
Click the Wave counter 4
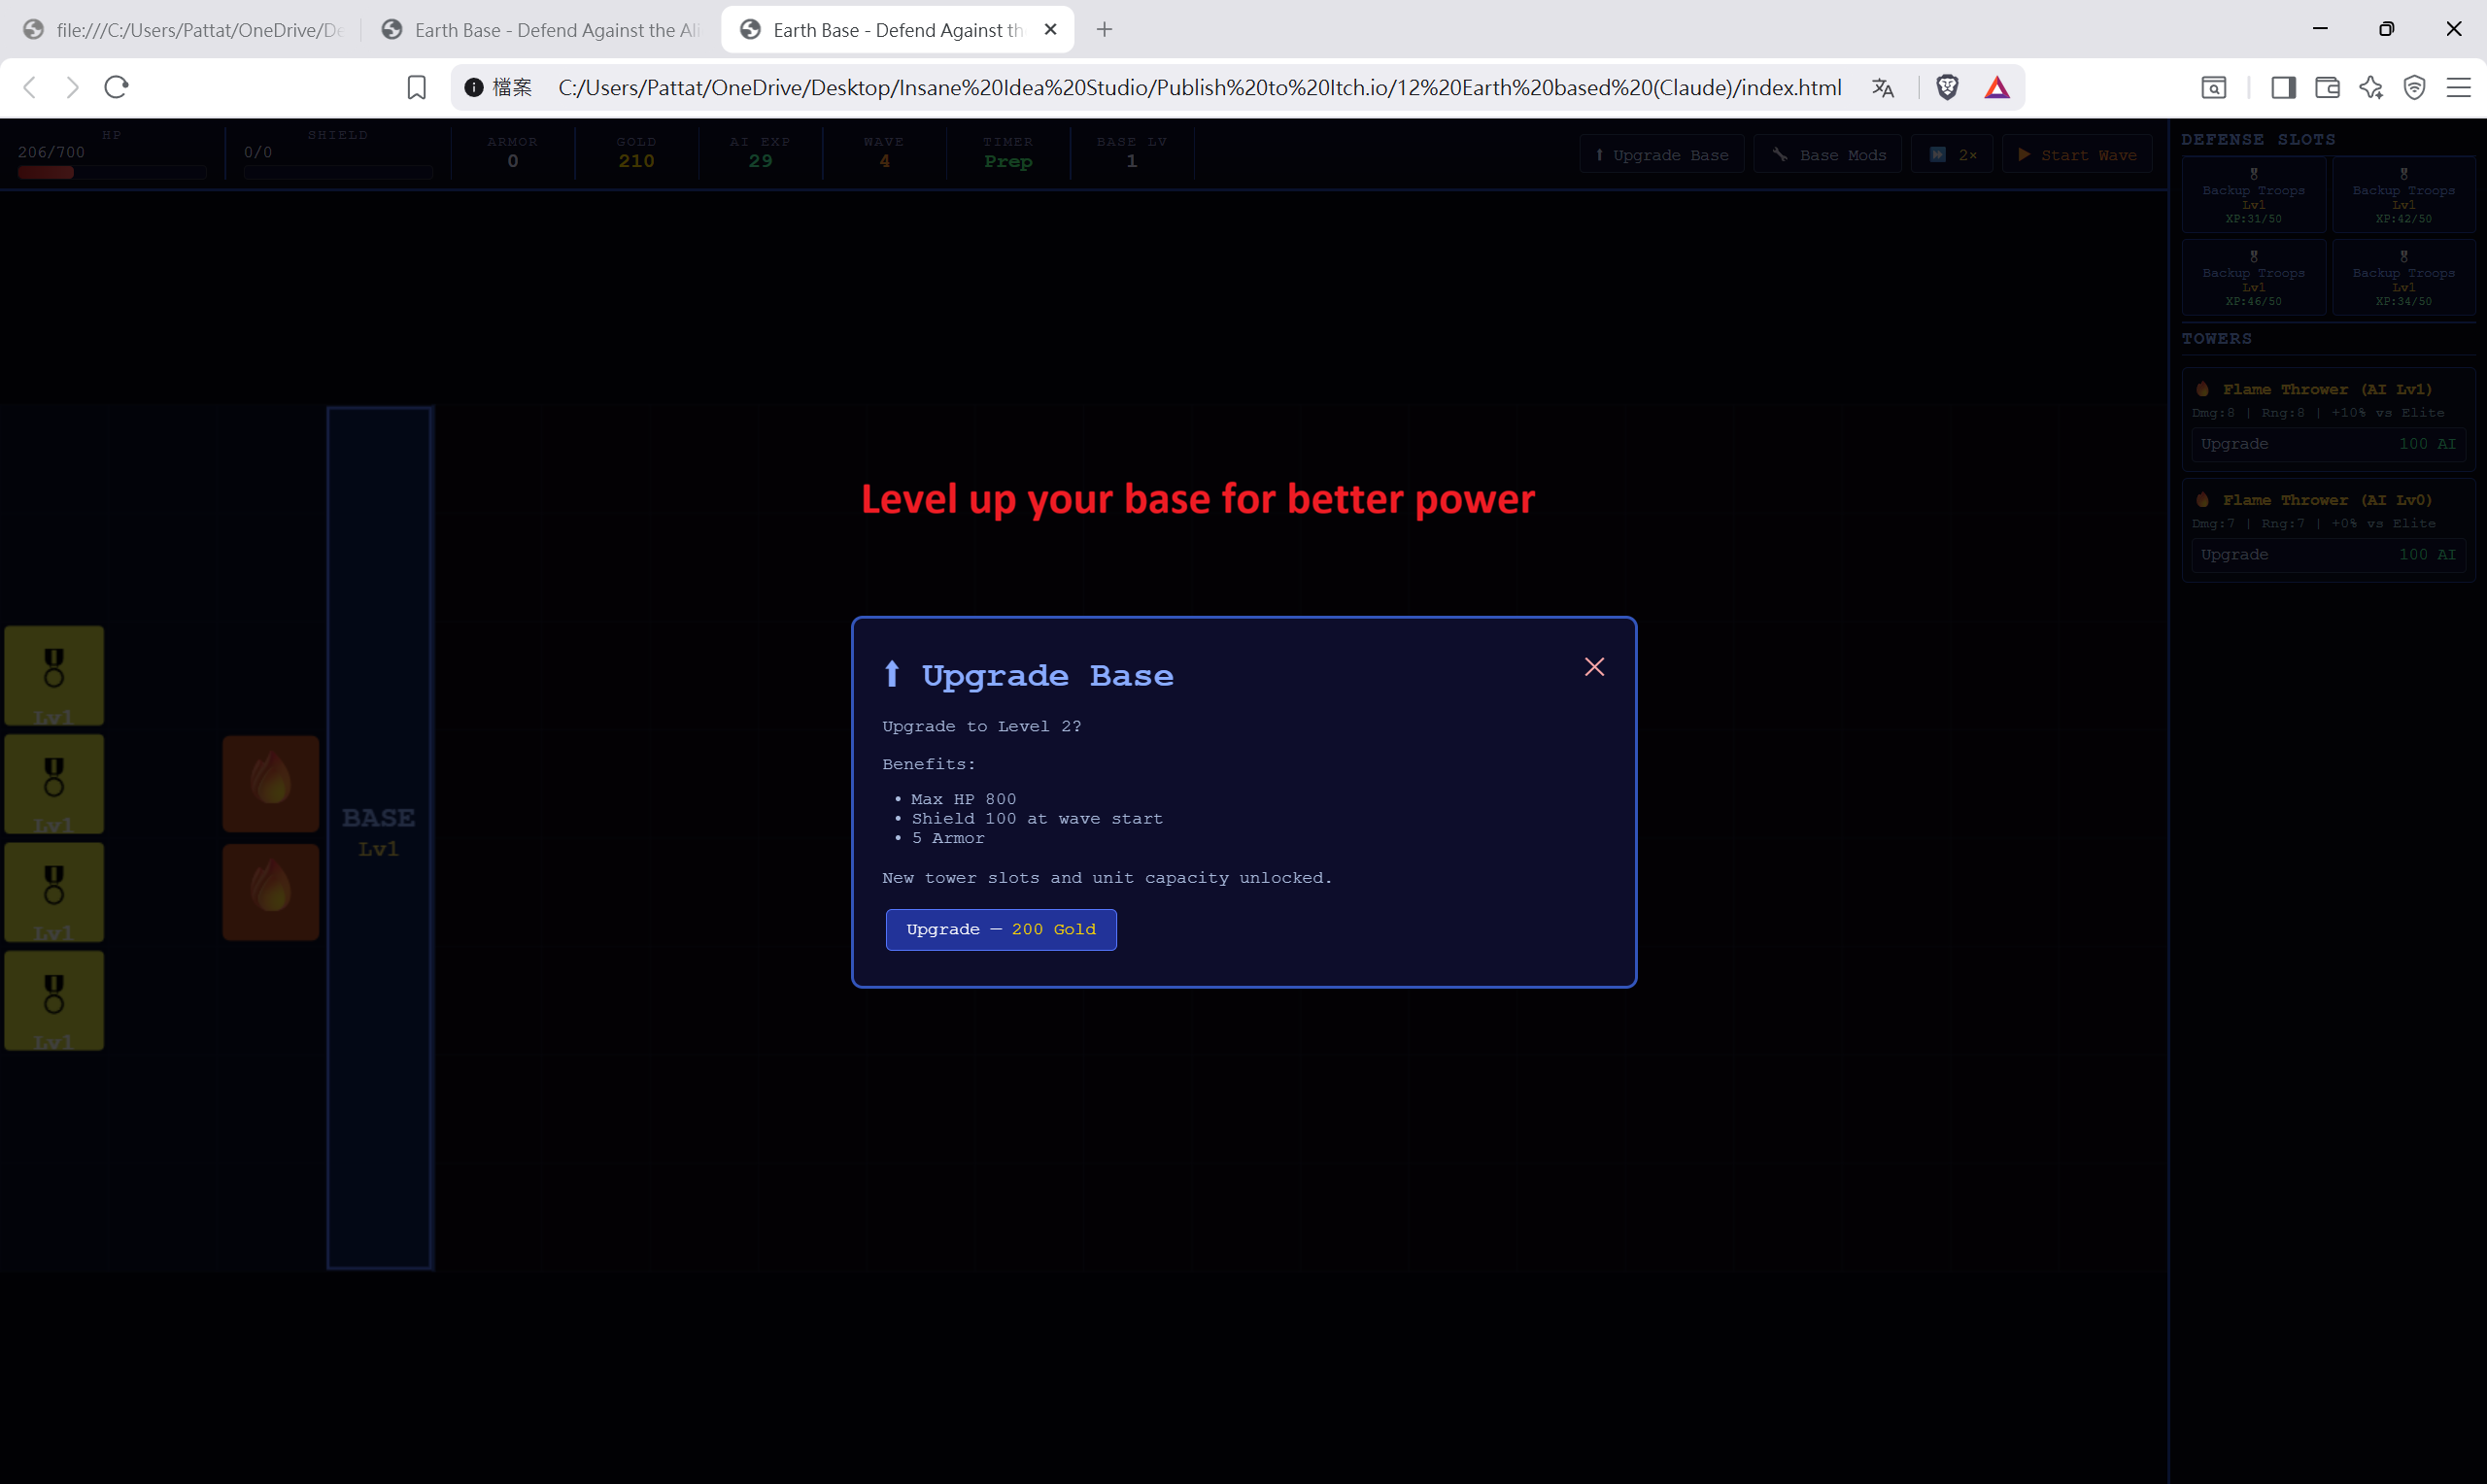tap(884, 161)
